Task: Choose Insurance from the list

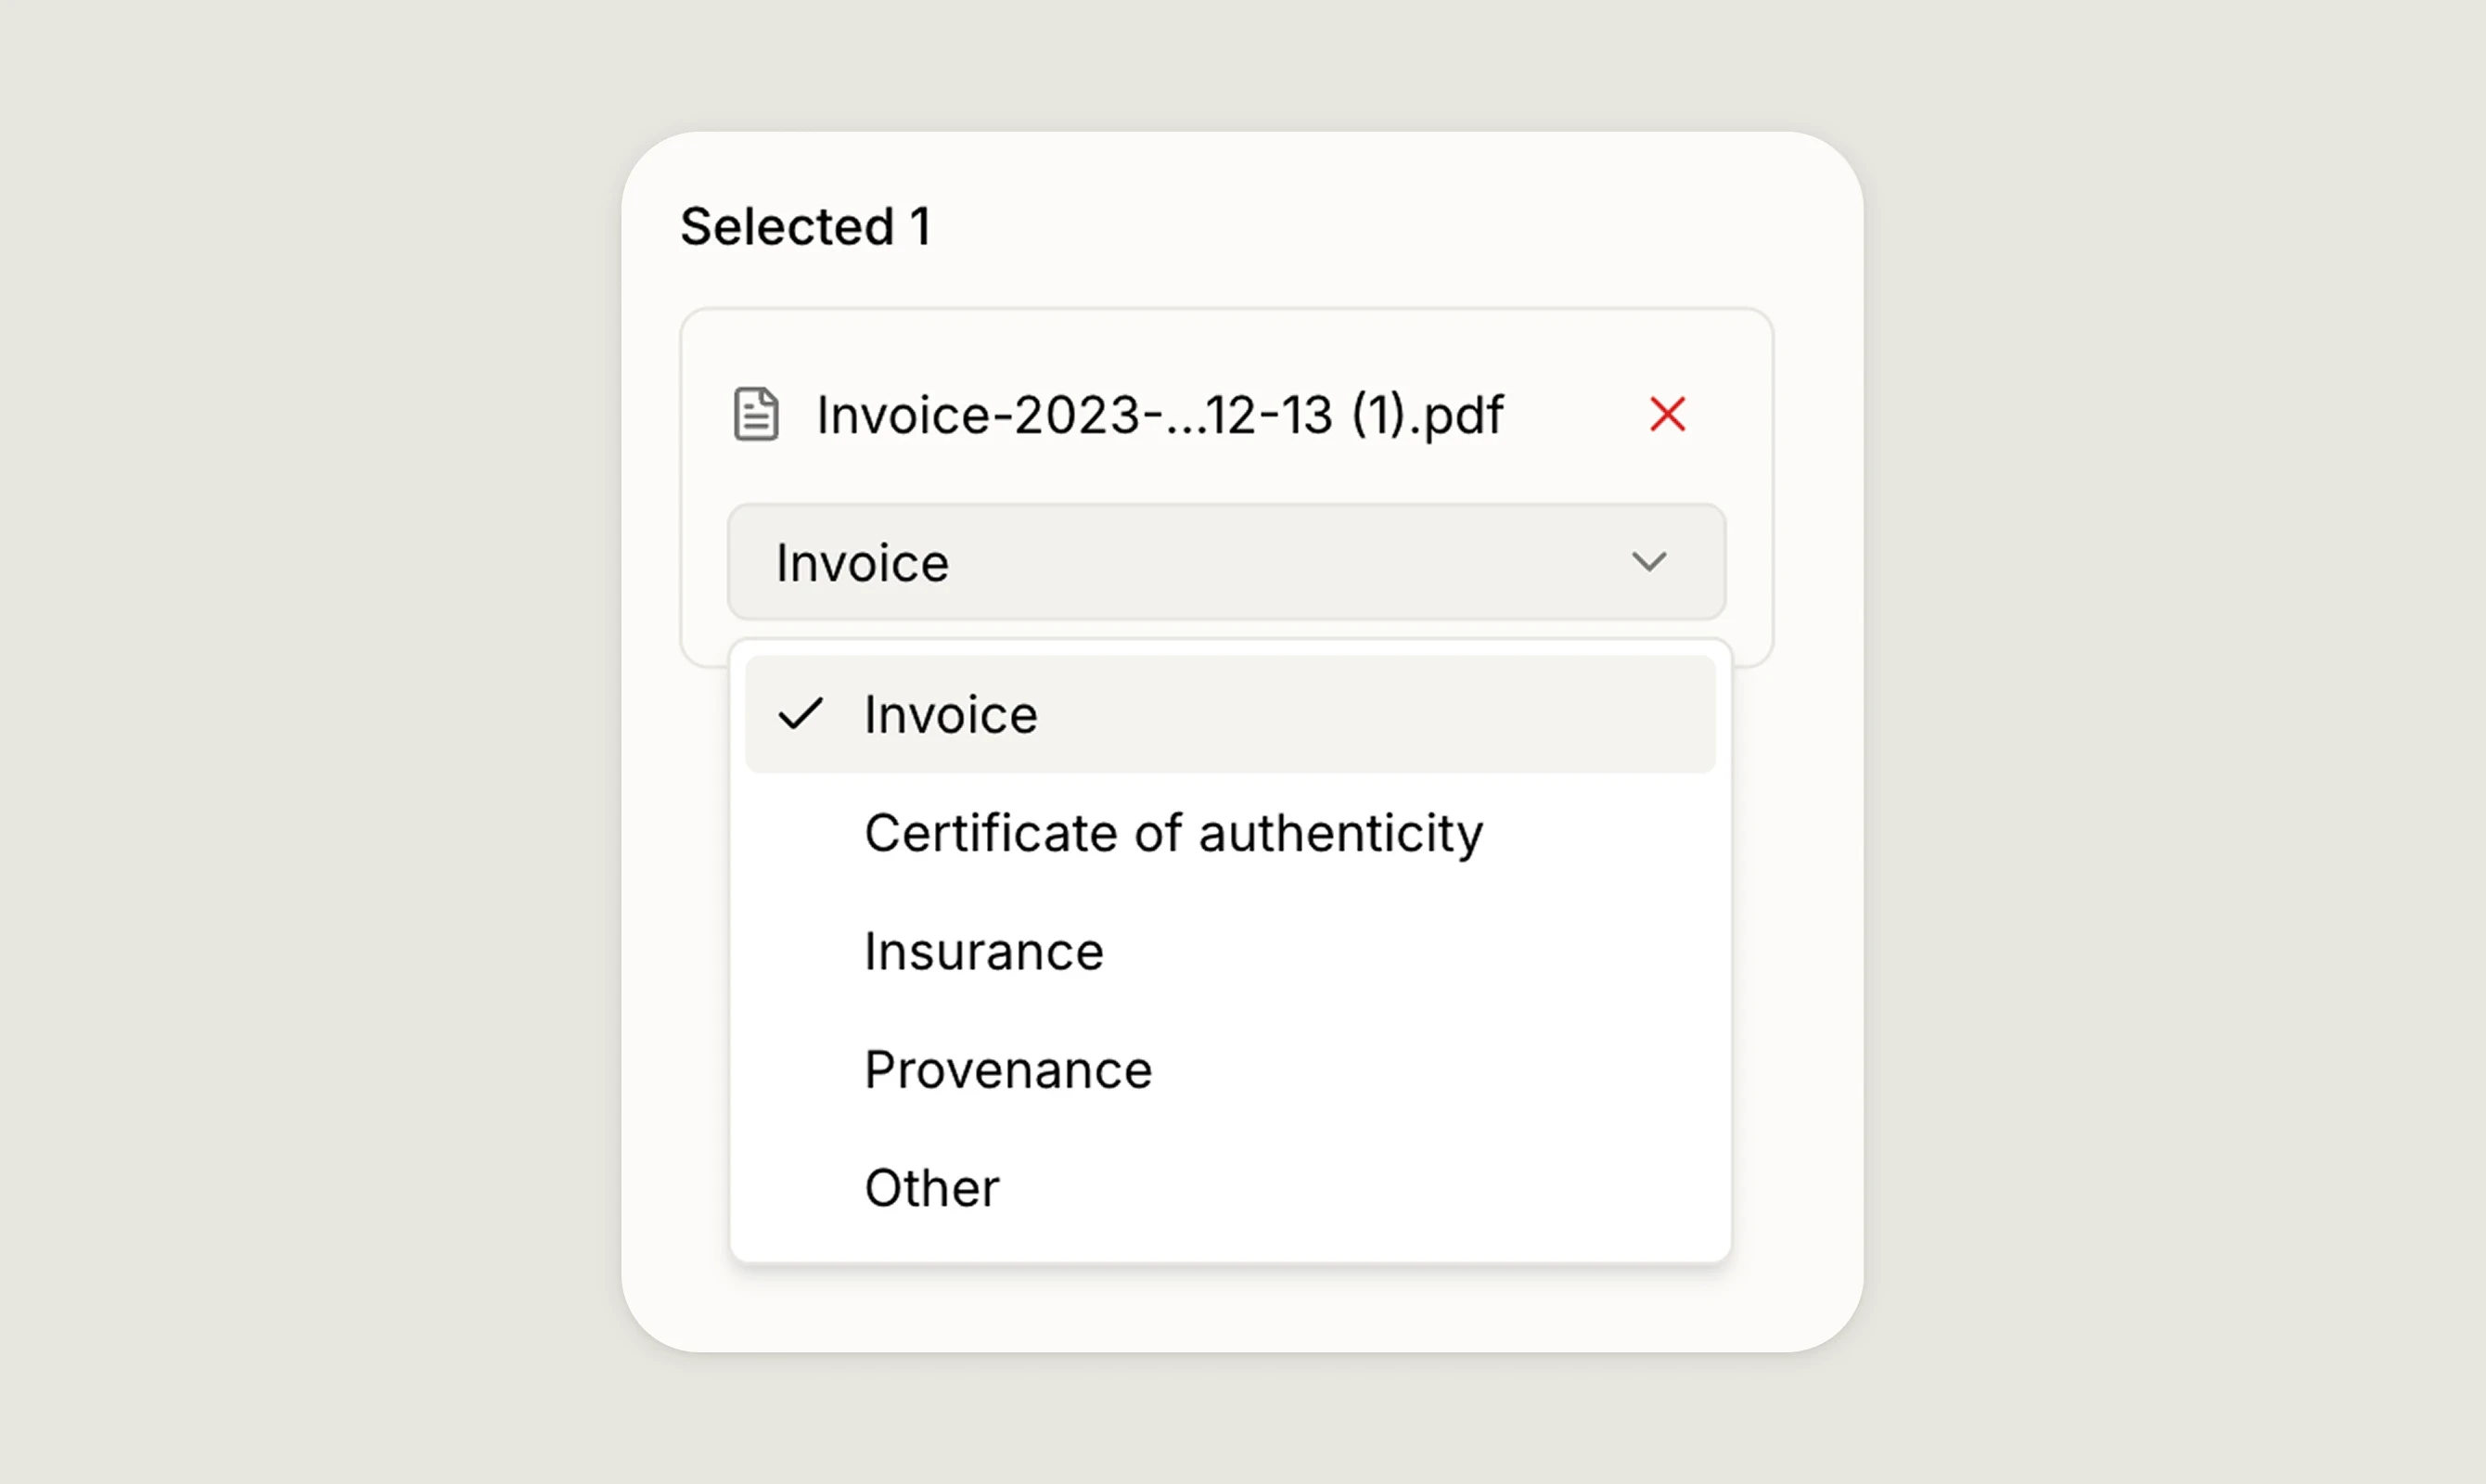Action: click(x=983, y=950)
